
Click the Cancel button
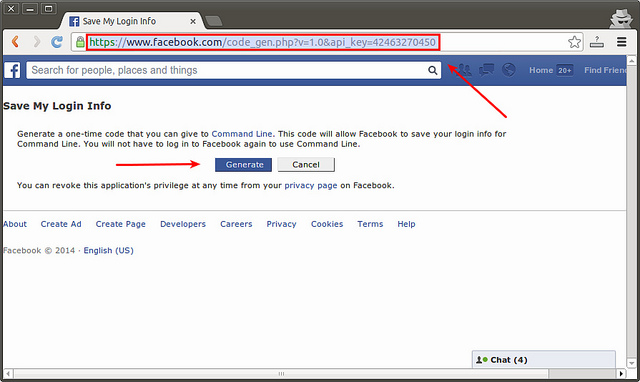coord(306,164)
